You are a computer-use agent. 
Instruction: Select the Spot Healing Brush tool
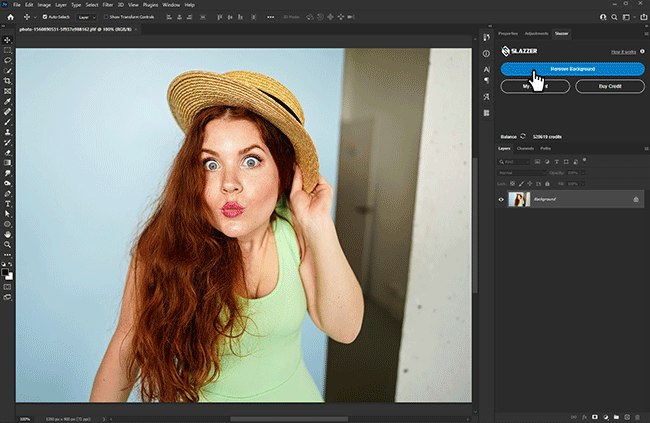[x=7, y=112]
